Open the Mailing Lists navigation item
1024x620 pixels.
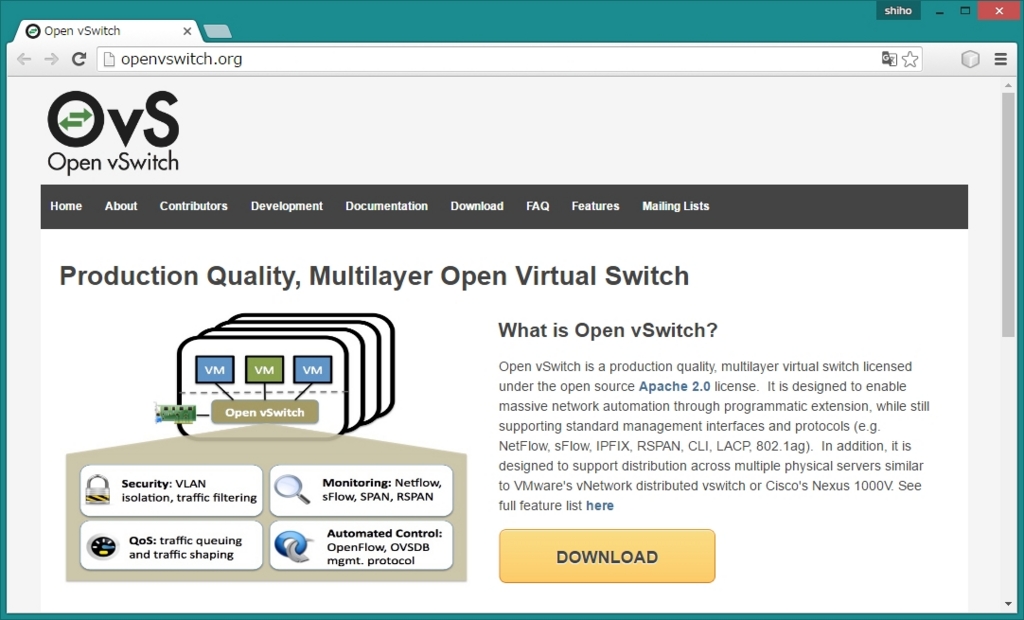675,206
